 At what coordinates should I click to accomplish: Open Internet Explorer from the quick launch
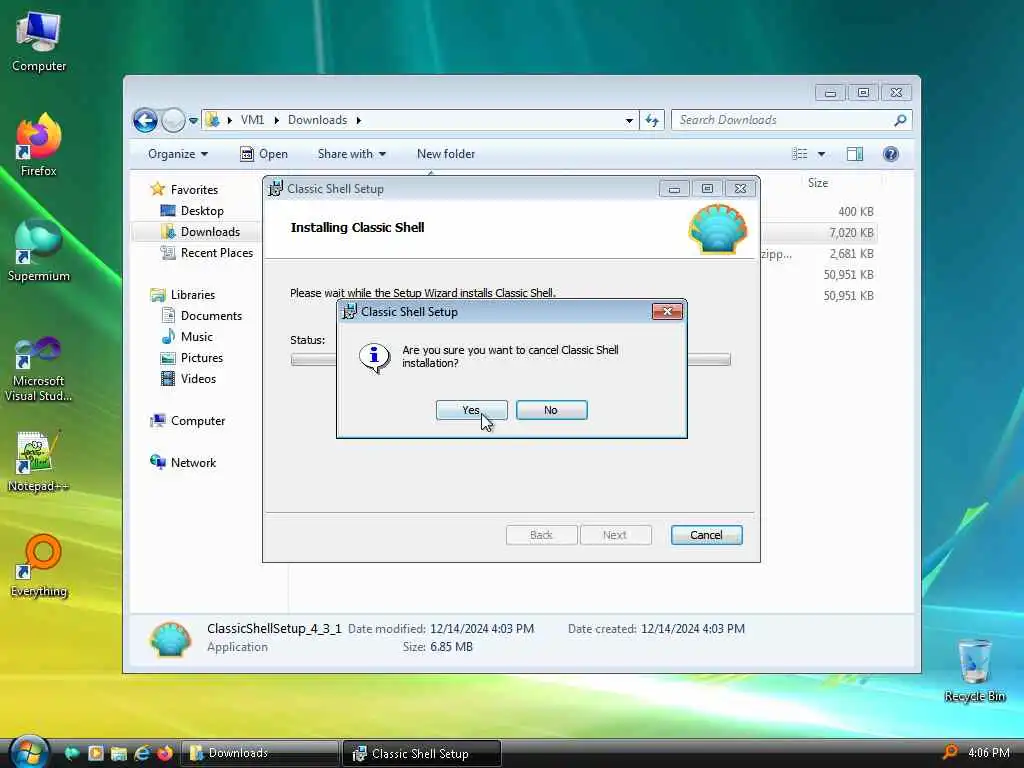pos(142,753)
